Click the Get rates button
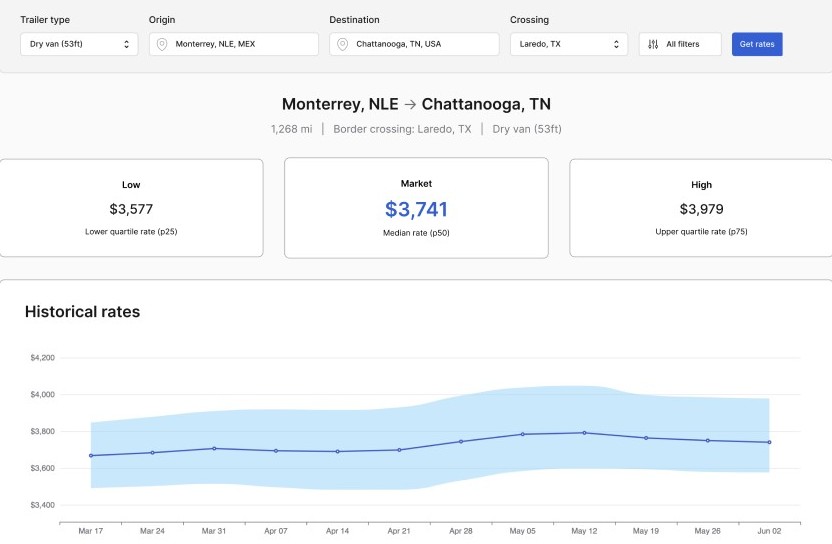Screen dimensions: 832x544 [x=757, y=44]
